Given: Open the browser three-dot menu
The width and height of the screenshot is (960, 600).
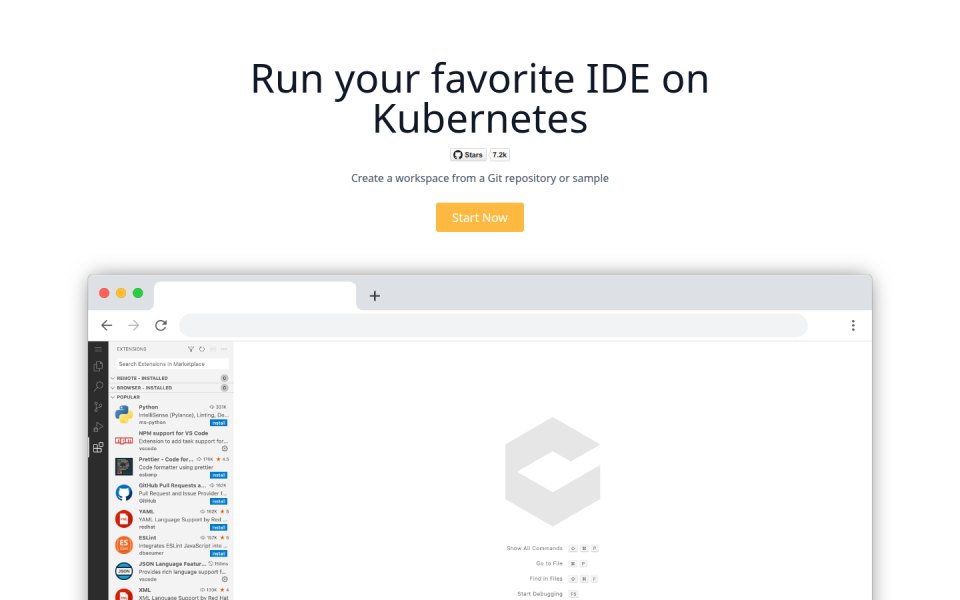Looking at the screenshot, I should [853, 325].
